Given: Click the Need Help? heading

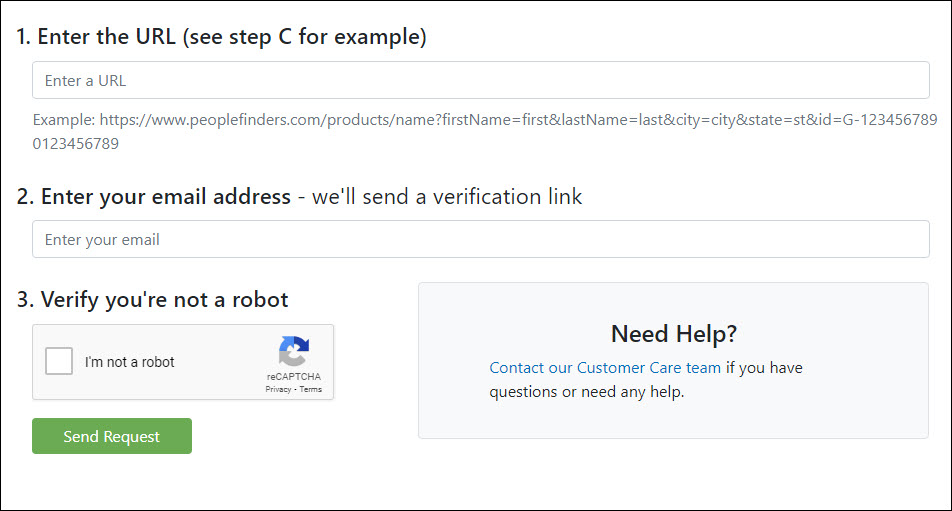Looking at the screenshot, I should (x=673, y=334).
